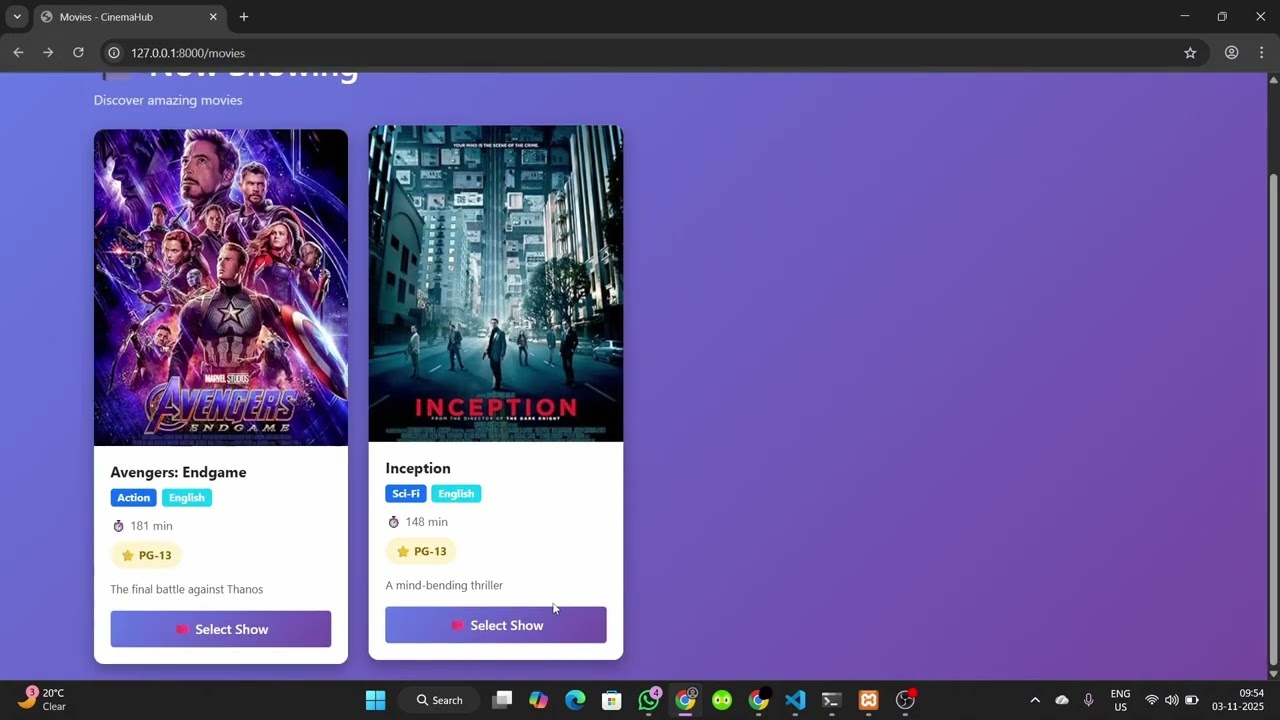1280x720 pixels.
Task: Launch Microsoft Edge from taskbar
Action: tap(575, 700)
